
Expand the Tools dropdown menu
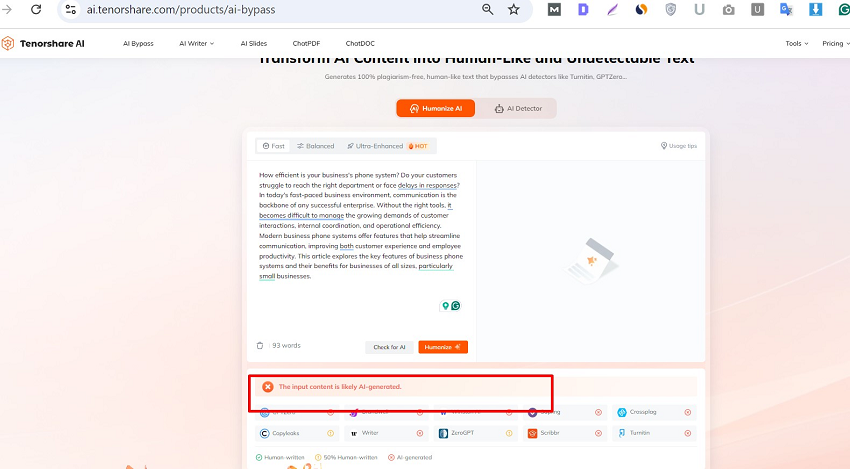click(x=797, y=43)
